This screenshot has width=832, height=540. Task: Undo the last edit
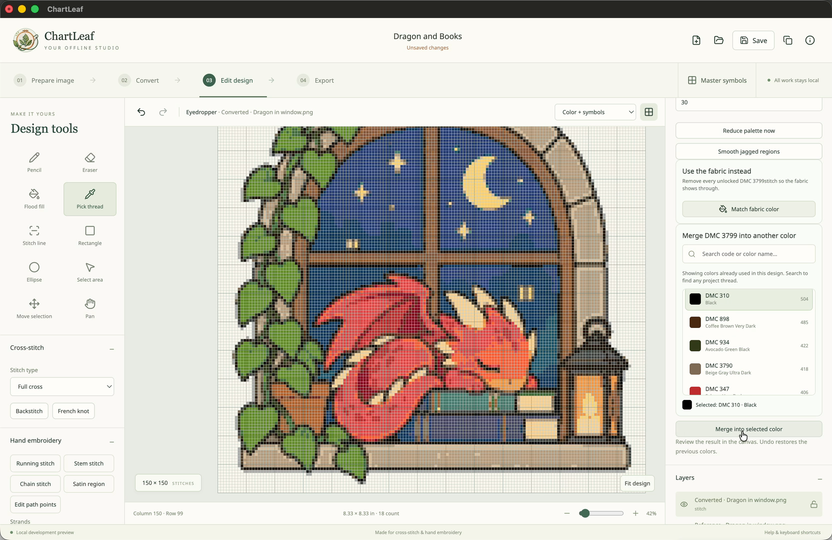click(x=141, y=112)
